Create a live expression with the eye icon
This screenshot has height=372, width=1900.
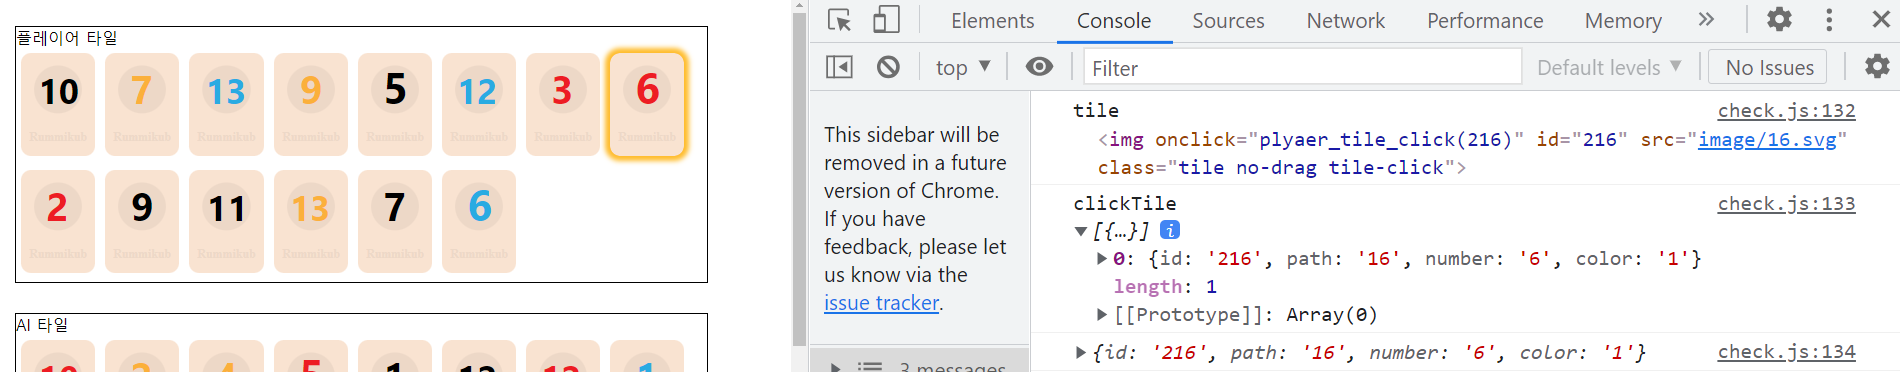coord(1040,67)
